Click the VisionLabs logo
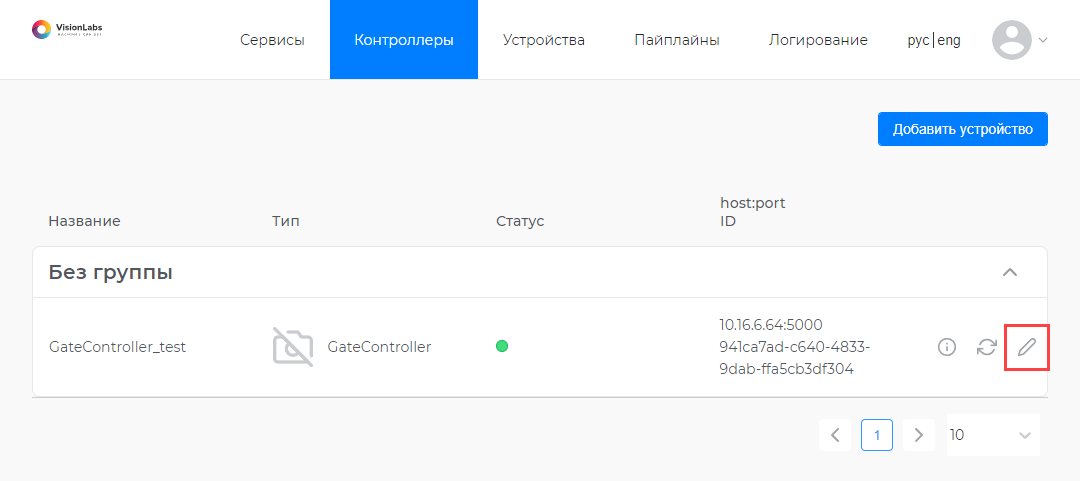 coord(67,29)
